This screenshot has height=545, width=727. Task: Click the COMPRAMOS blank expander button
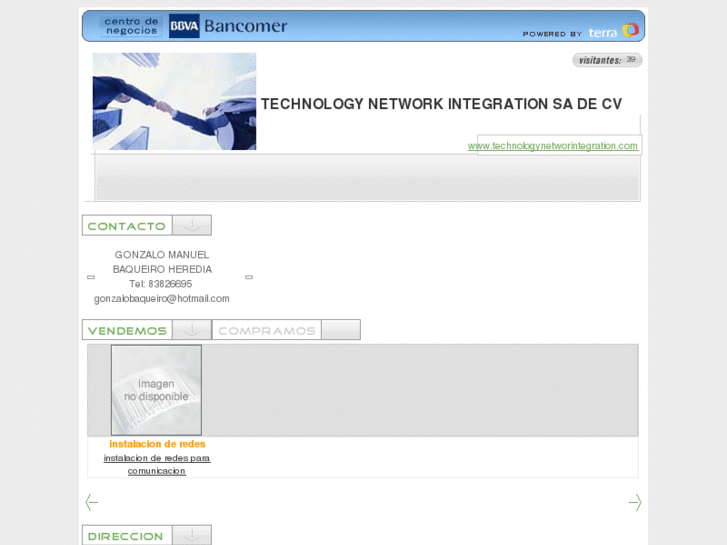[x=341, y=330]
